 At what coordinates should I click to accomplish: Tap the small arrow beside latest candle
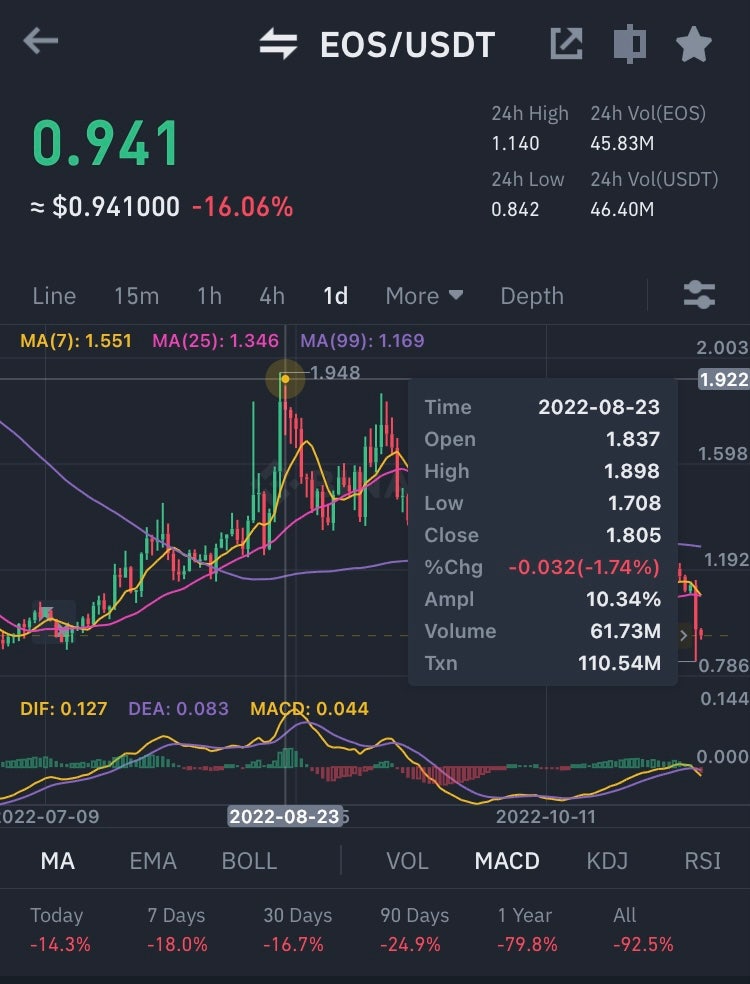[x=683, y=636]
